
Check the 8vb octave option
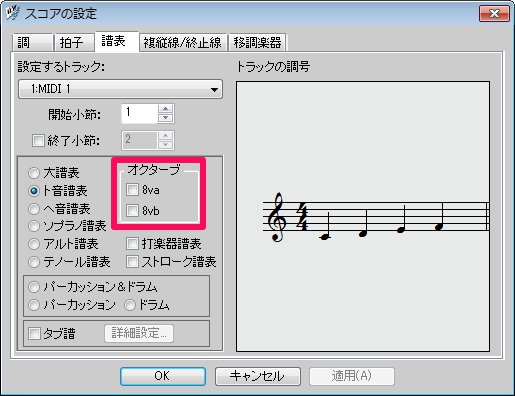tap(132, 210)
